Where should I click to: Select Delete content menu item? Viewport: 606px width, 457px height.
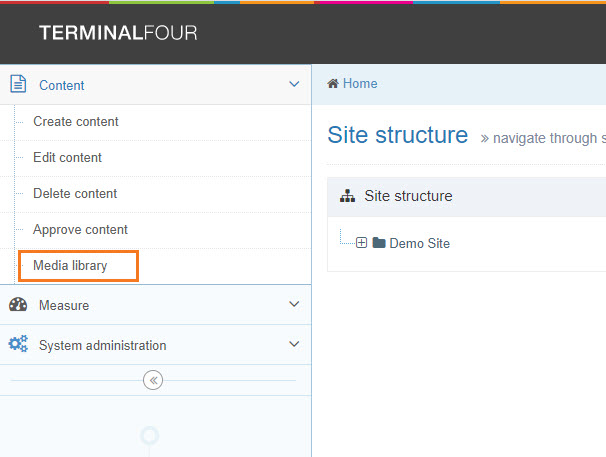[x=75, y=194]
